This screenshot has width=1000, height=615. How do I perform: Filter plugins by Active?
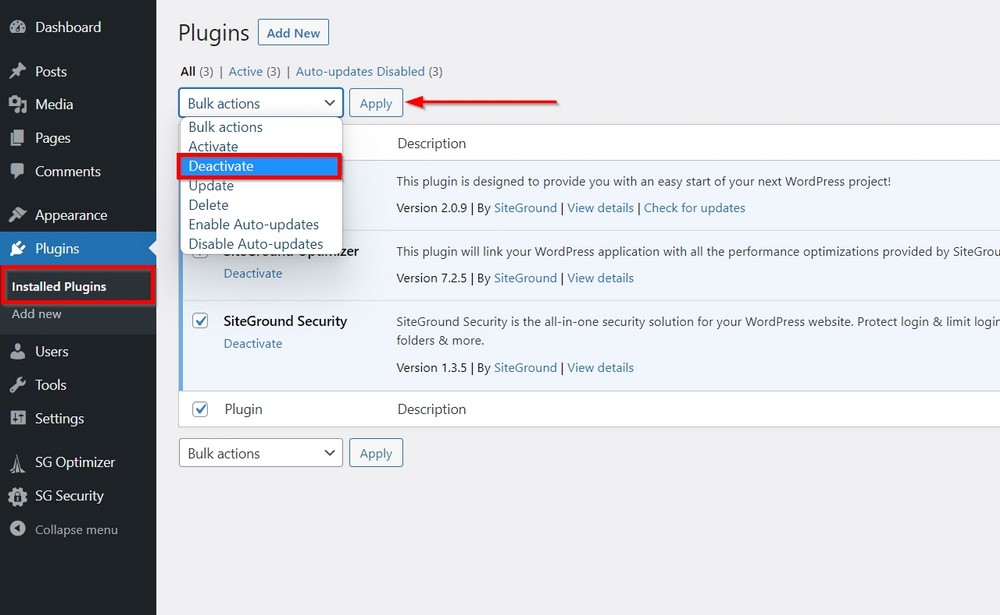[x=246, y=71]
